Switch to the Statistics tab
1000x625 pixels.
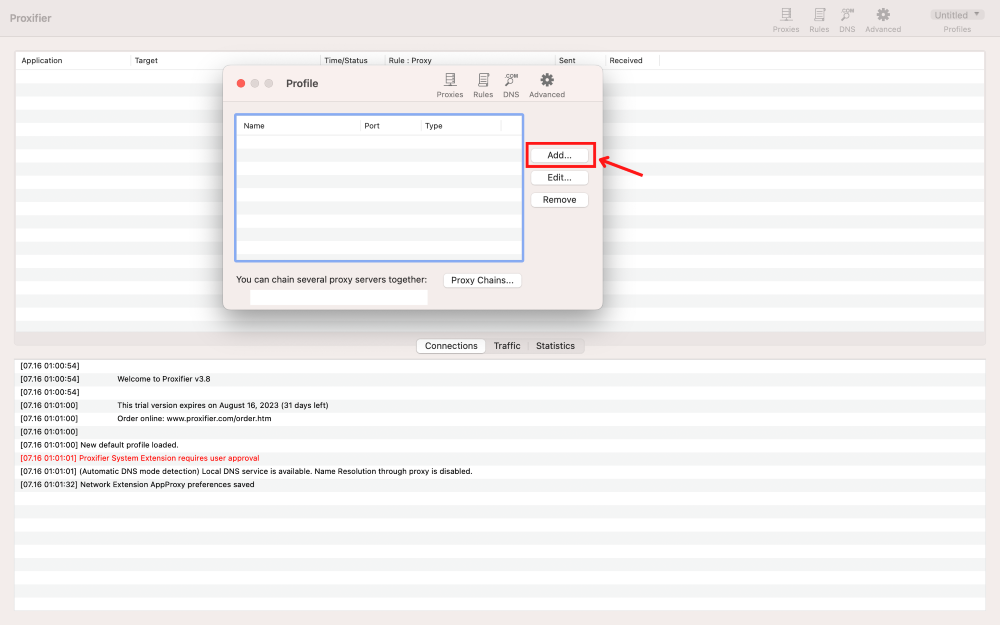(x=555, y=346)
